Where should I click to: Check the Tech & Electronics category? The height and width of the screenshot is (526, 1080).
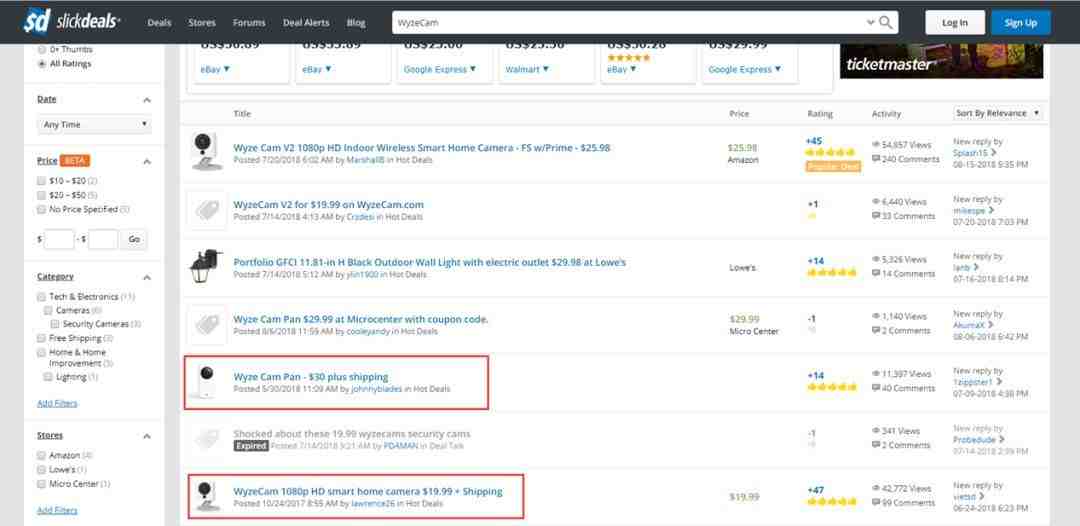coord(42,297)
